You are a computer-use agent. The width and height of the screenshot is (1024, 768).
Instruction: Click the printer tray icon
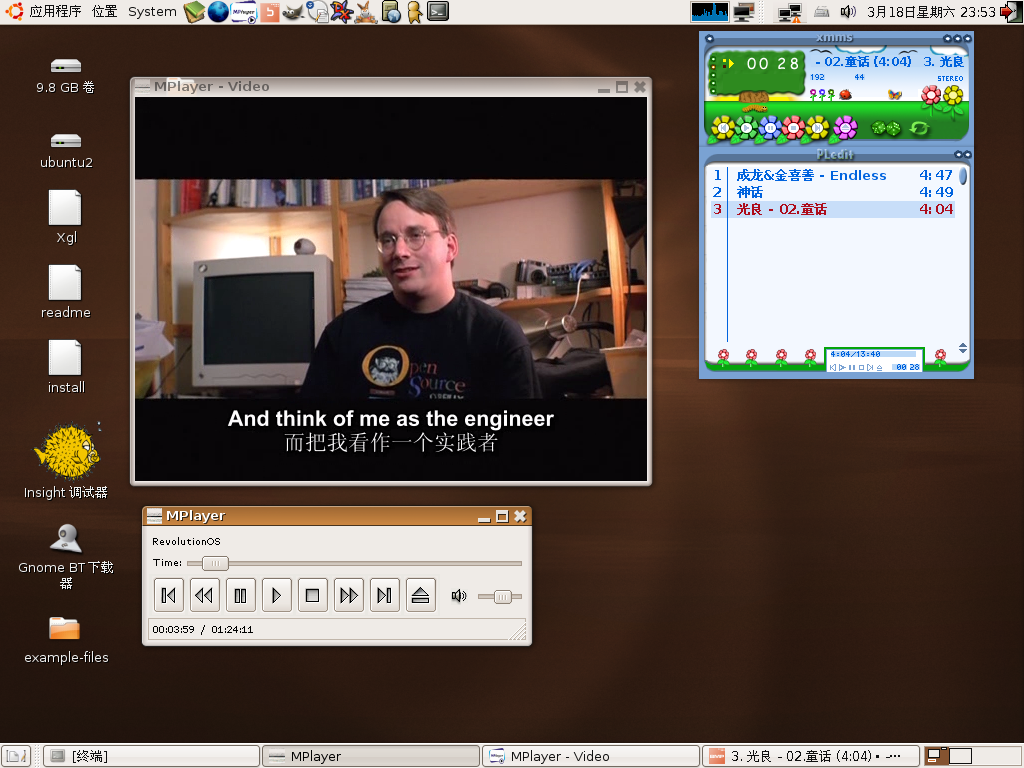[x=822, y=12]
